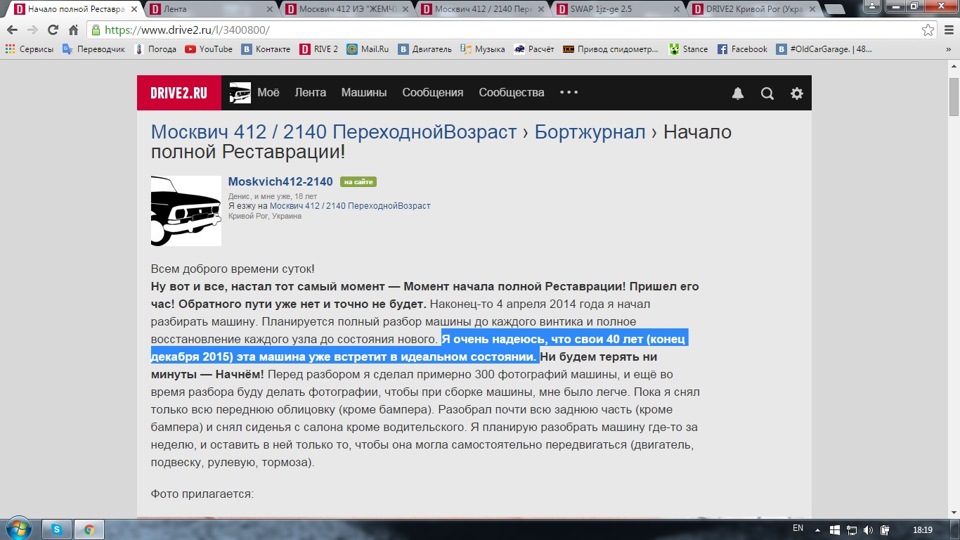Click the green HTTPS lock icon
The width and height of the screenshot is (960, 540).
click(96, 30)
